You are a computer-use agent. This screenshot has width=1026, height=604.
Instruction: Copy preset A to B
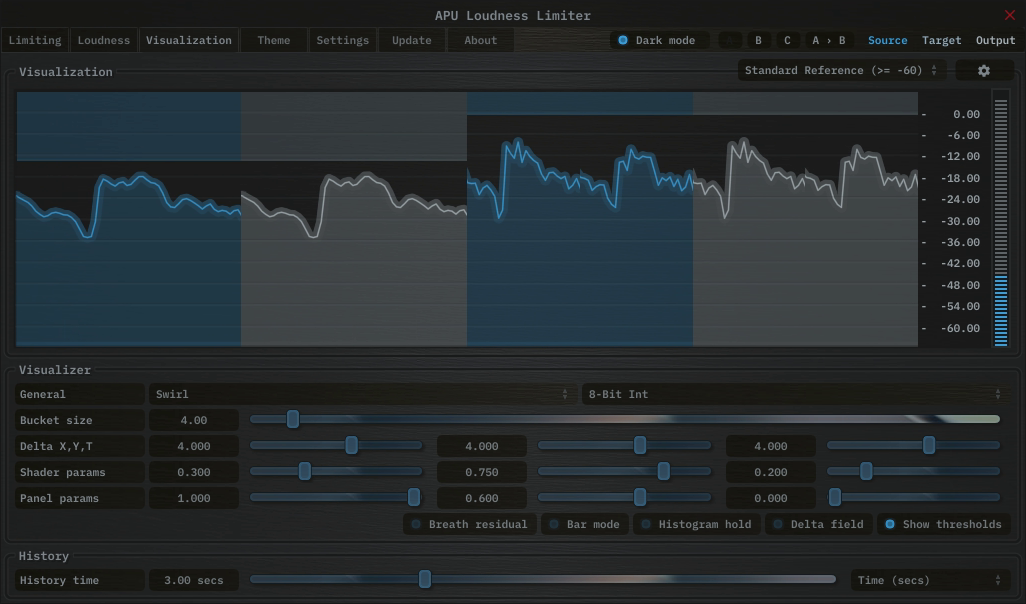(828, 41)
